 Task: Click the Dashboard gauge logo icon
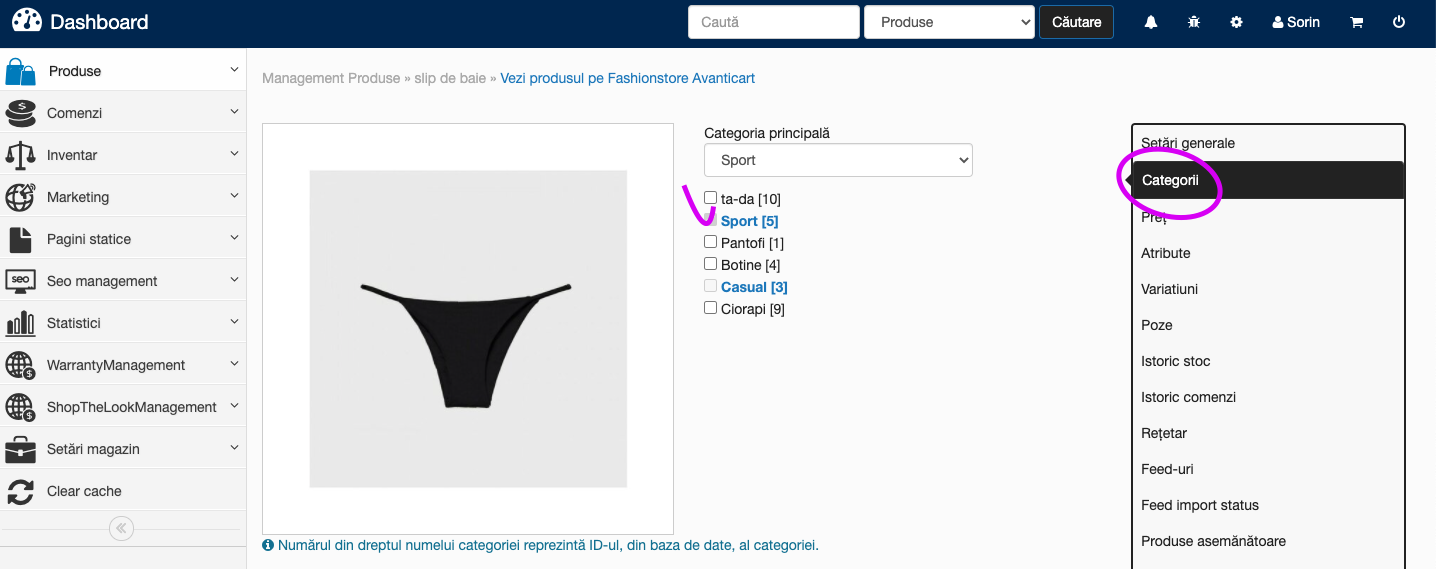[x=27, y=21]
